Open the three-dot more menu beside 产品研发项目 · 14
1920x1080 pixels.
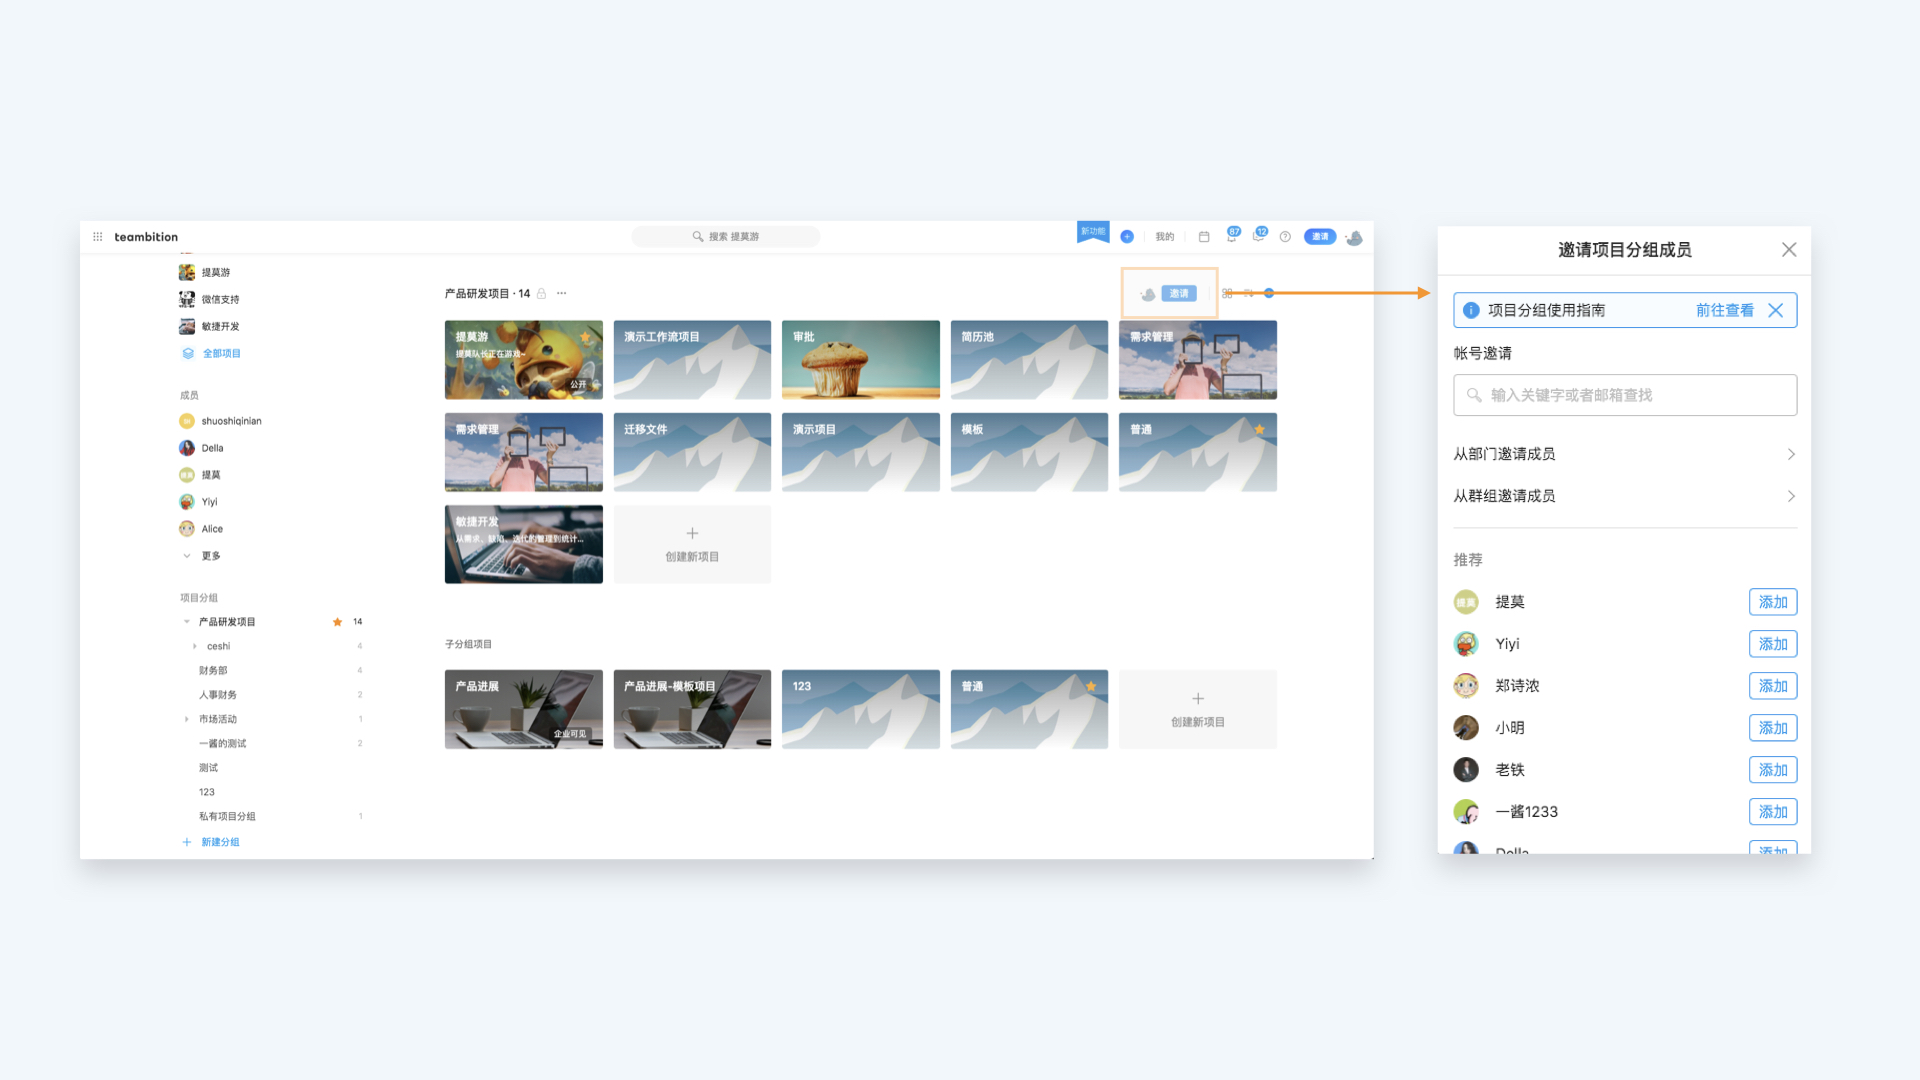[x=562, y=294]
